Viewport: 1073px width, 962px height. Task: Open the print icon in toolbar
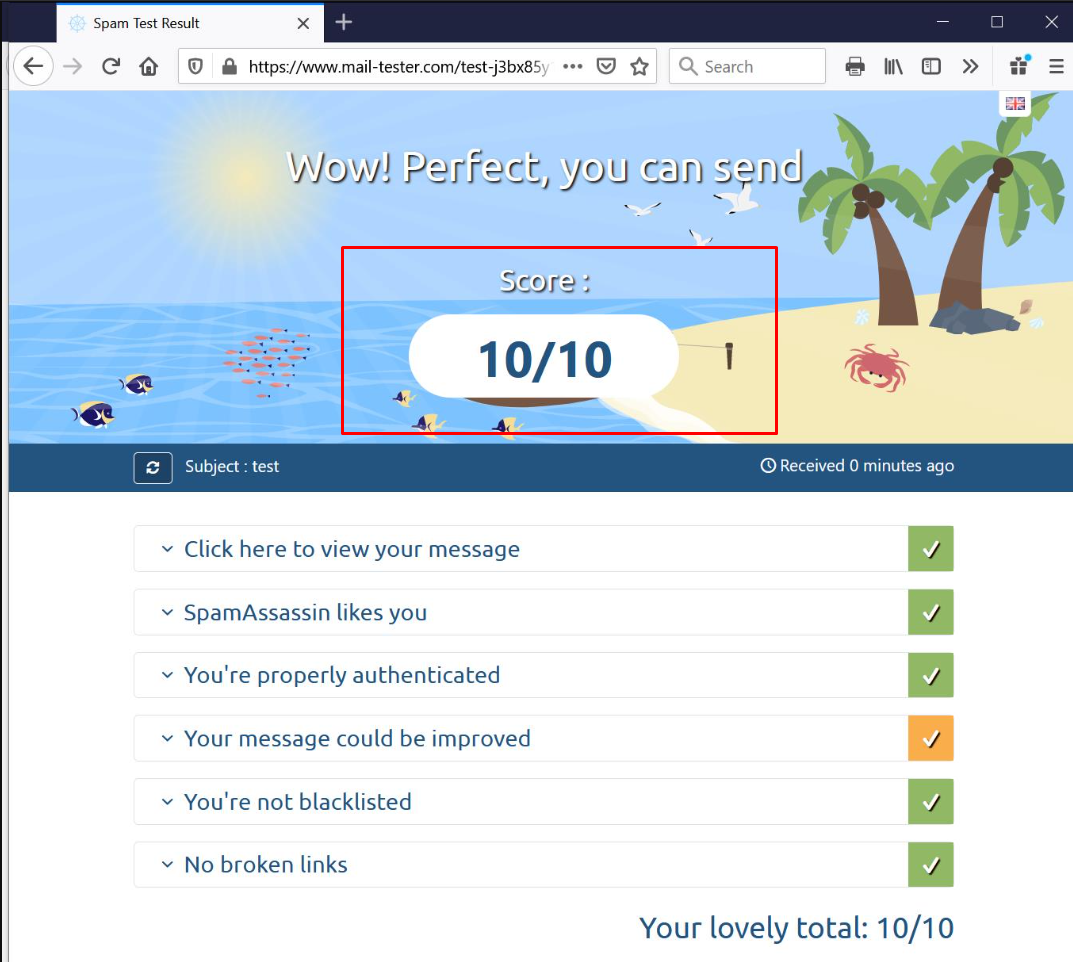(x=855, y=67)
